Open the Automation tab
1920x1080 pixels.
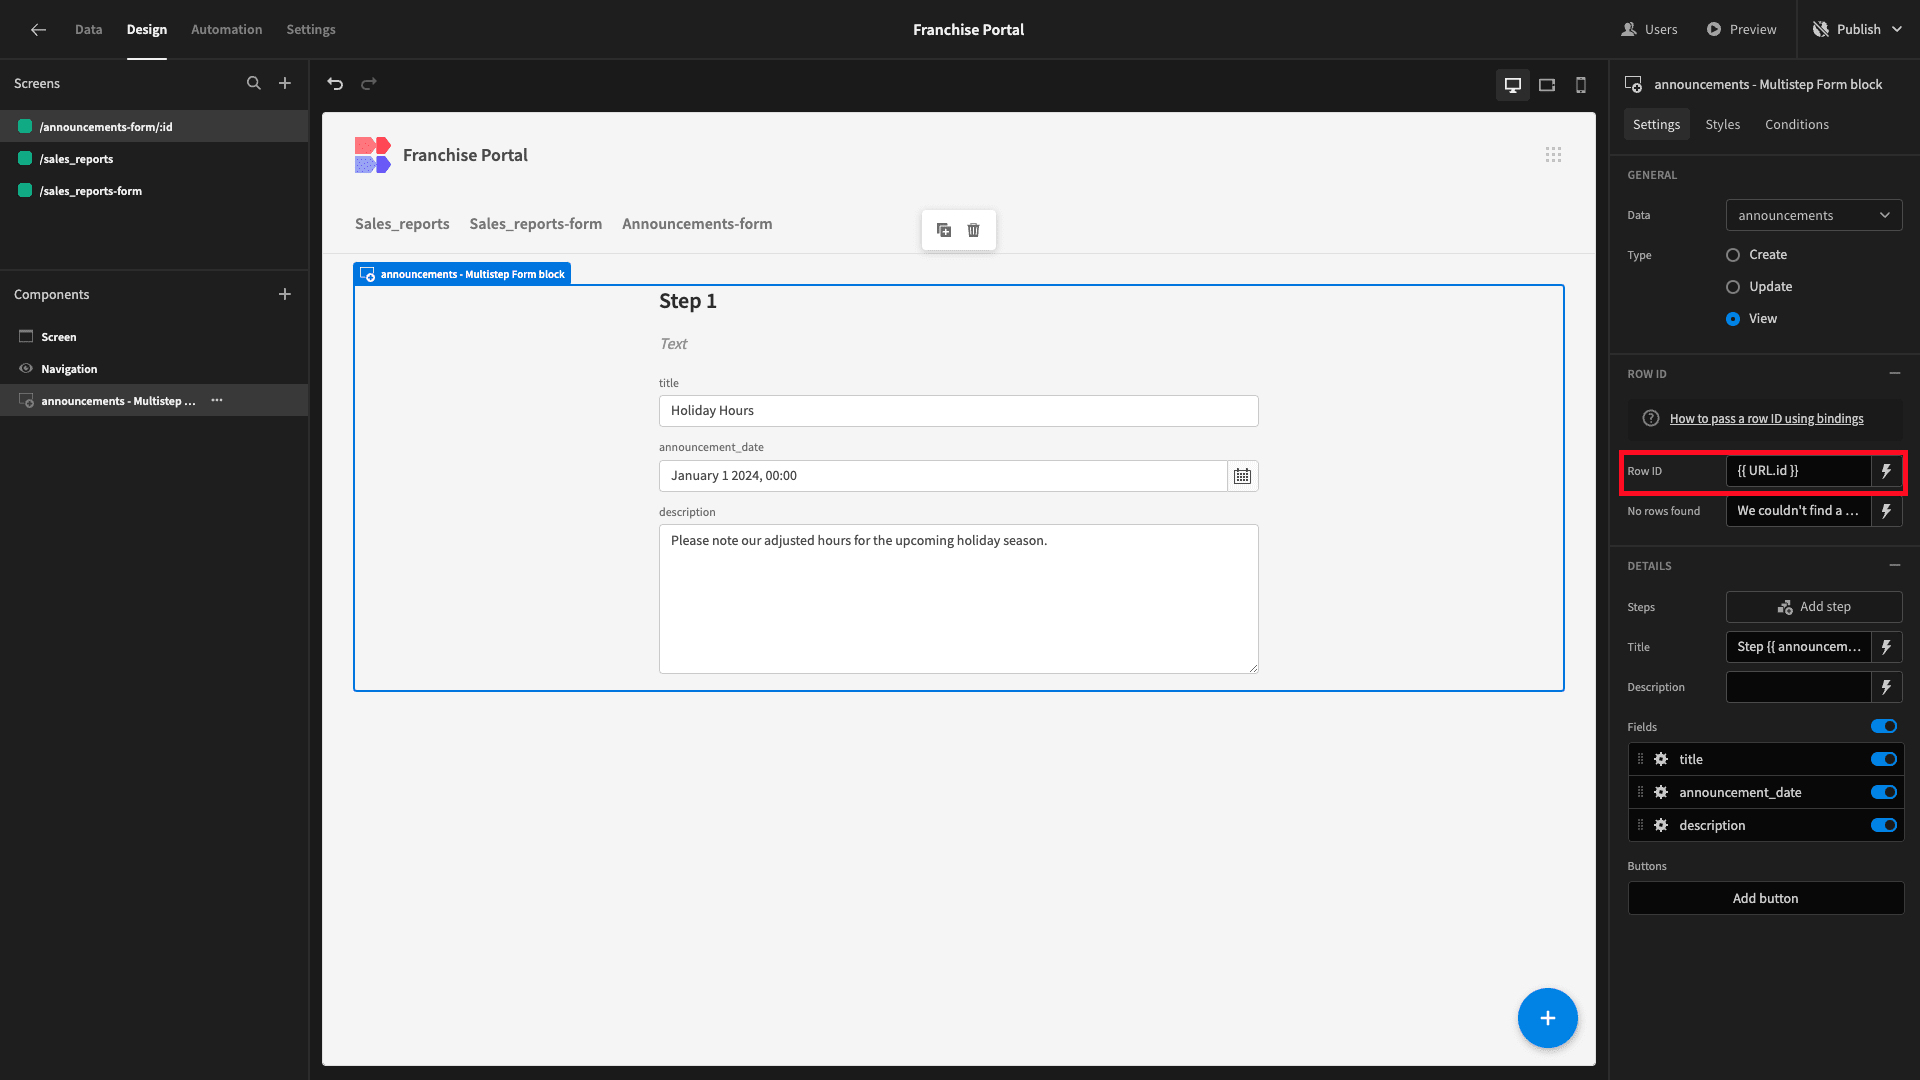coord(227,30)
